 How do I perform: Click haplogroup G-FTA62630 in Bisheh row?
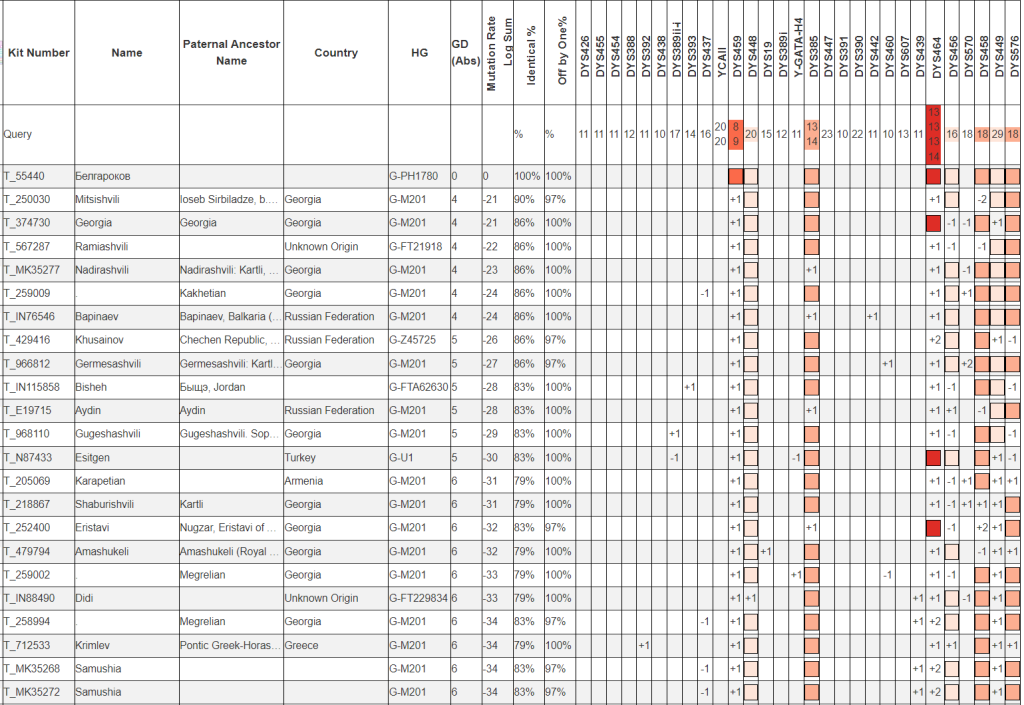[418, 387]
